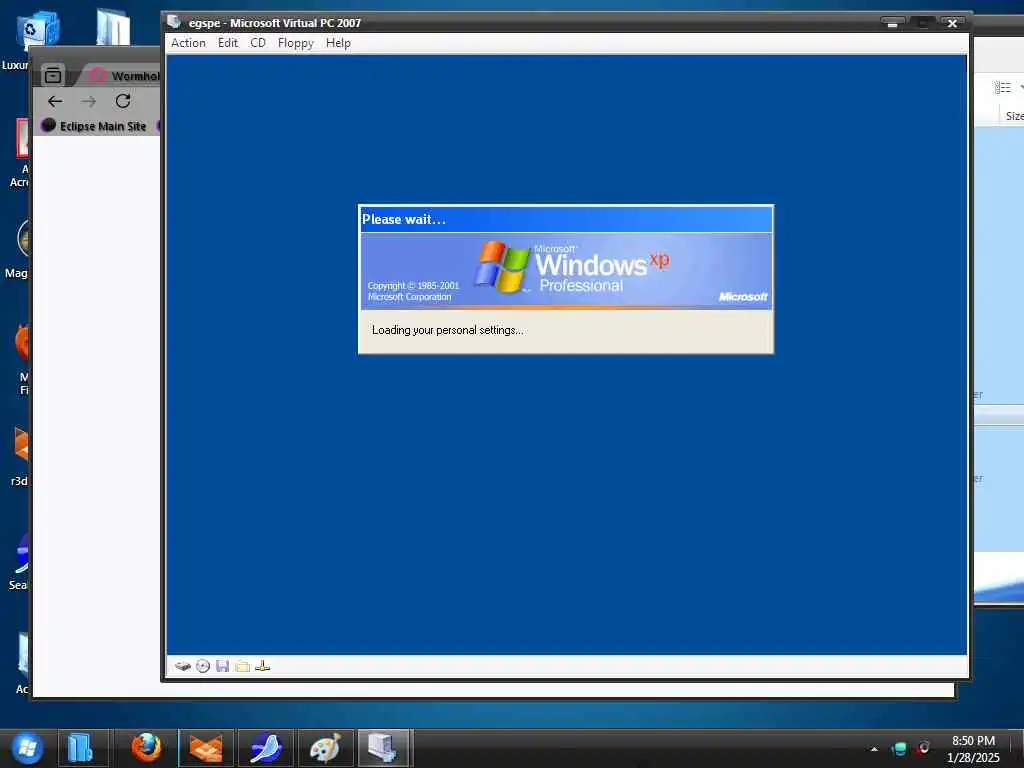Image resolution: width=1024 pixels, height=768 pixels.
Task: Click the red-marked tray icon beside the clock
Action: point(923,748)
